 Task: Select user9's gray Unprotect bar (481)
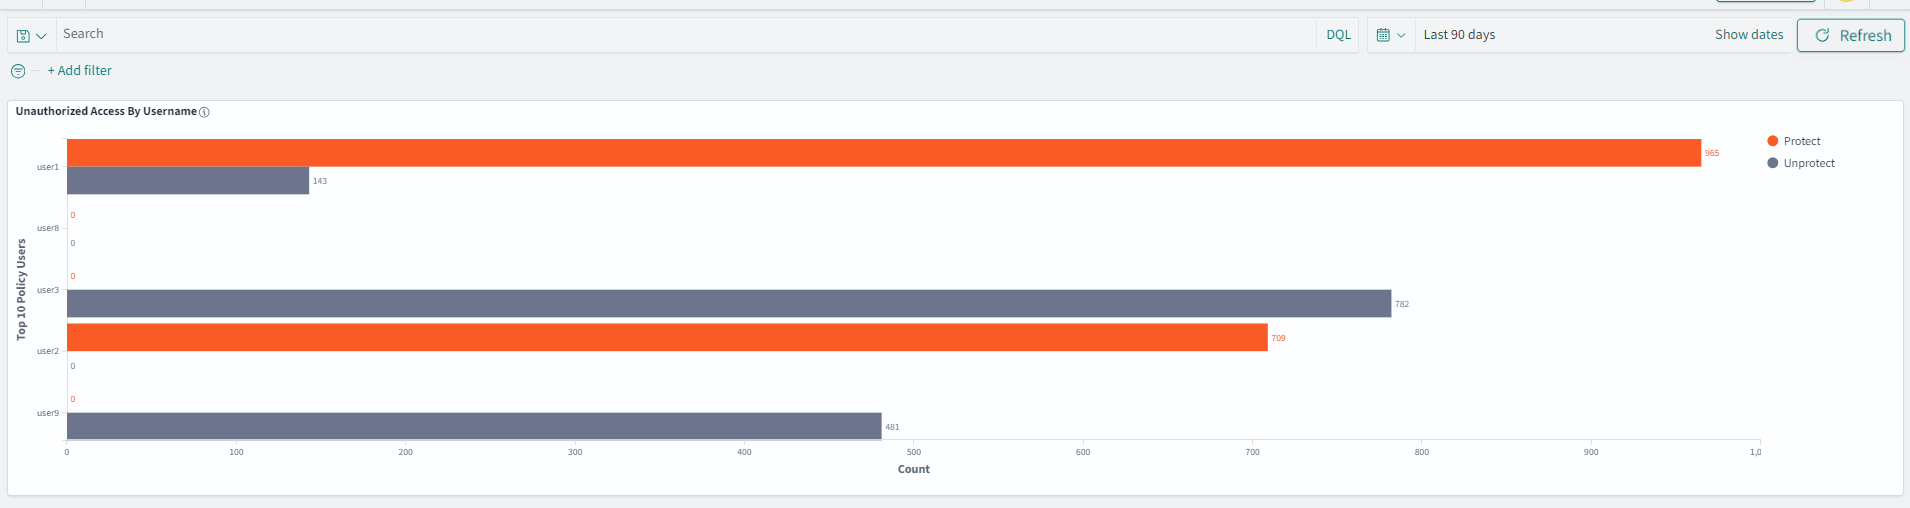[474, 426]
